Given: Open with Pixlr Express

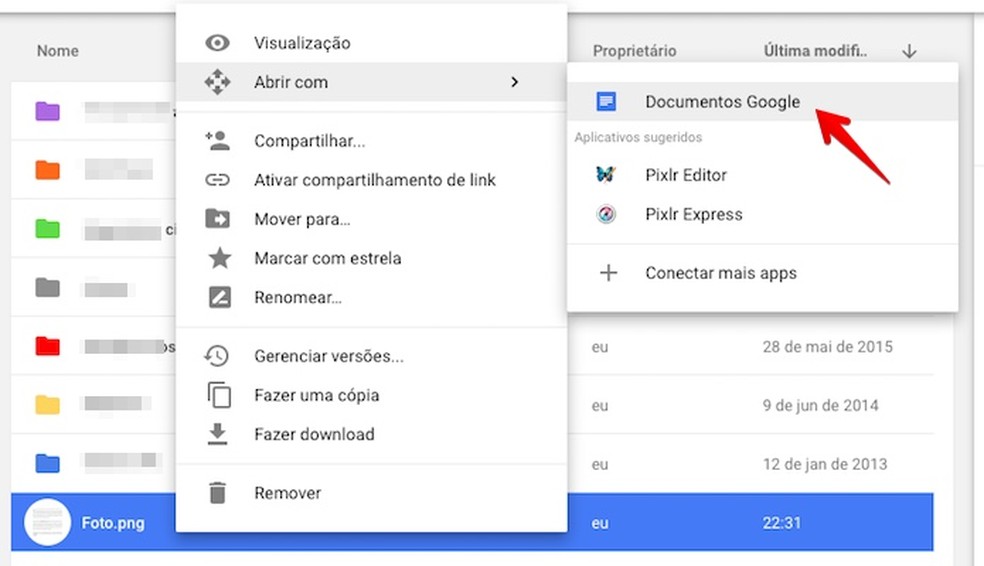Looking at the screenshot, I should click(x=693, y=214).
